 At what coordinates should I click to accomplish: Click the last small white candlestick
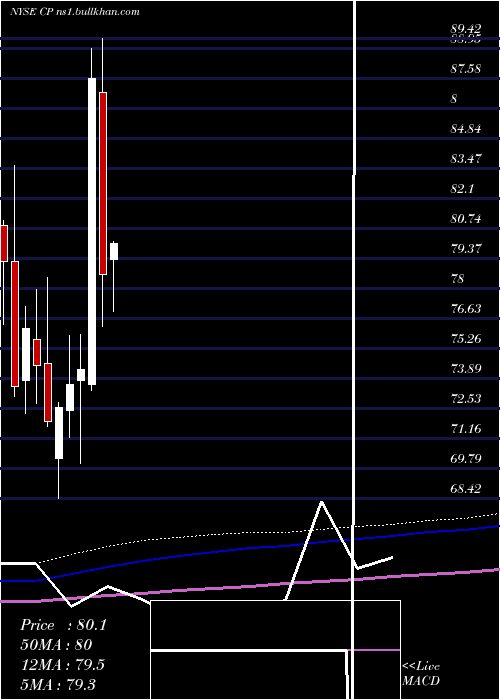click(114, 251)
